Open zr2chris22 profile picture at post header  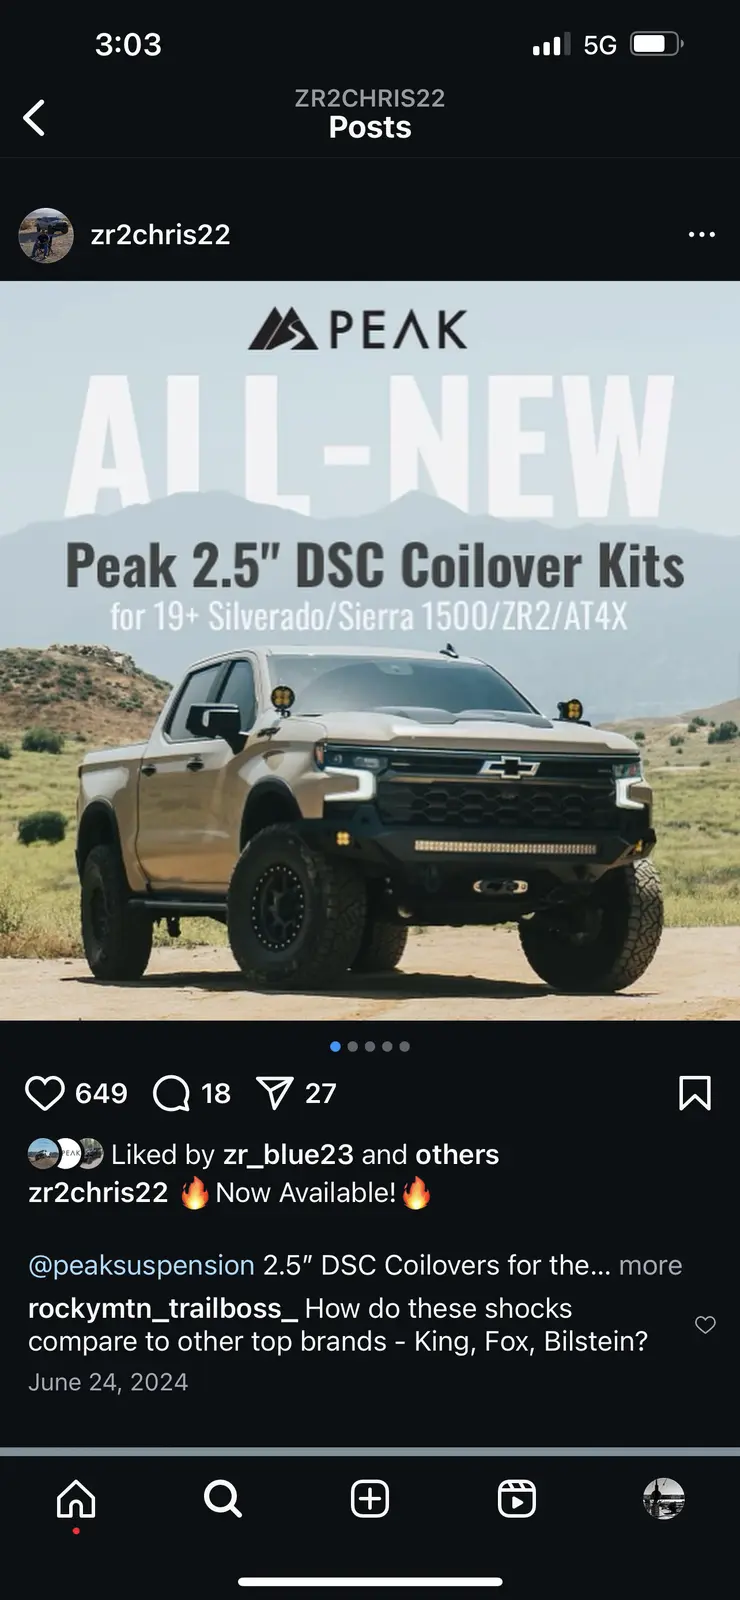point(46,235)
